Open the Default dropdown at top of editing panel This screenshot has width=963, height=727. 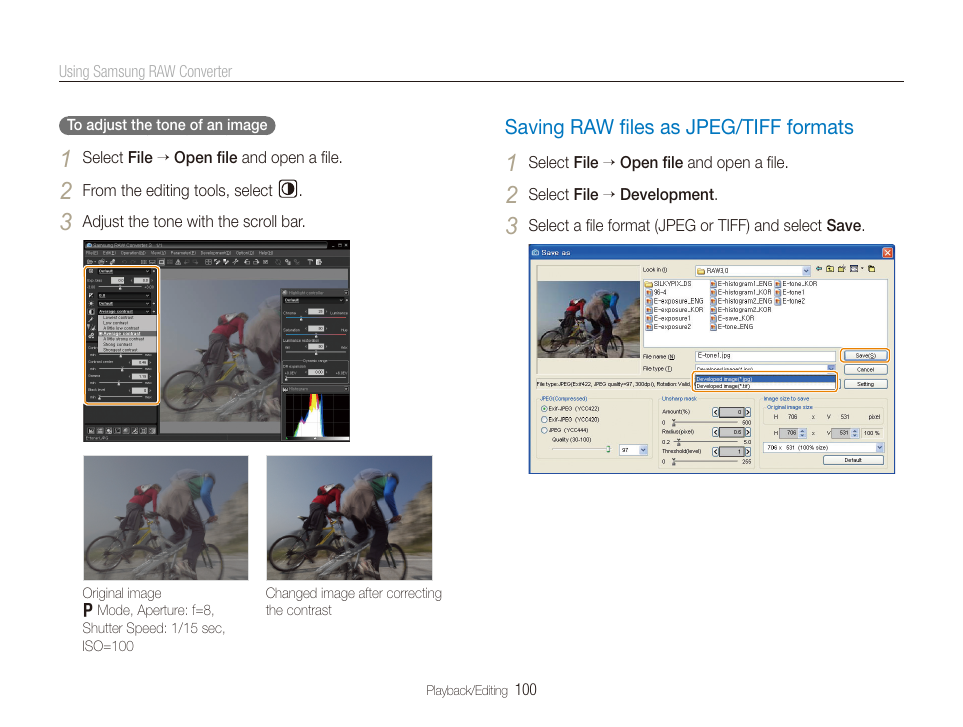click(123, 271)
